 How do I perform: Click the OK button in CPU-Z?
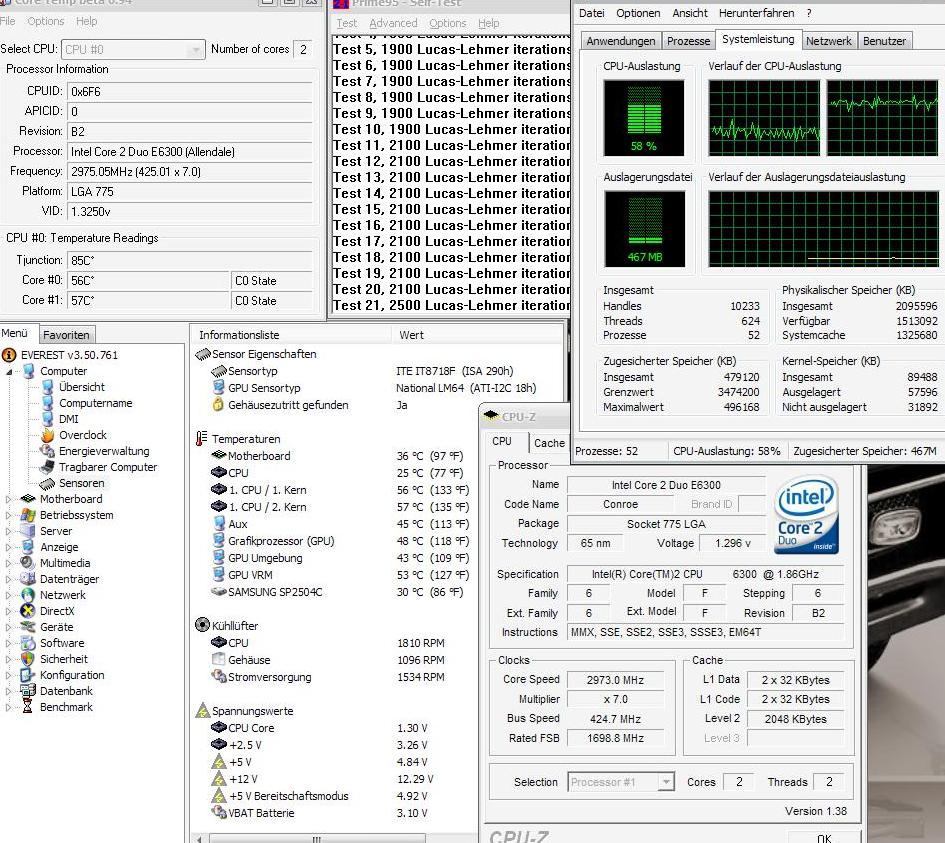824,838
